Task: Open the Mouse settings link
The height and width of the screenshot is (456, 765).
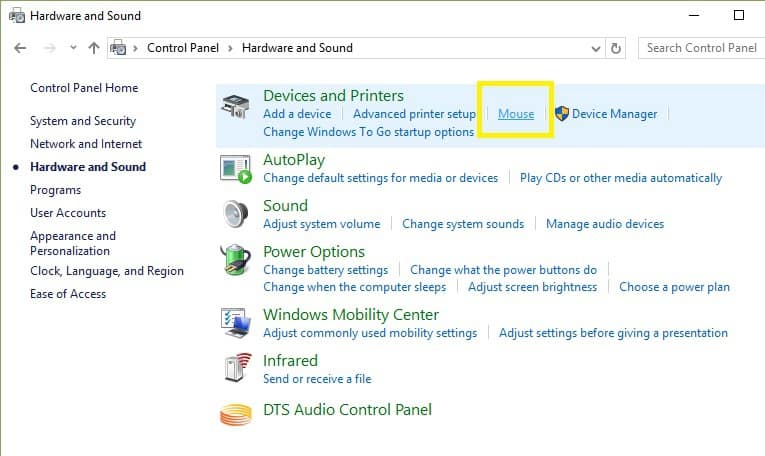Action: click(516, 114)
